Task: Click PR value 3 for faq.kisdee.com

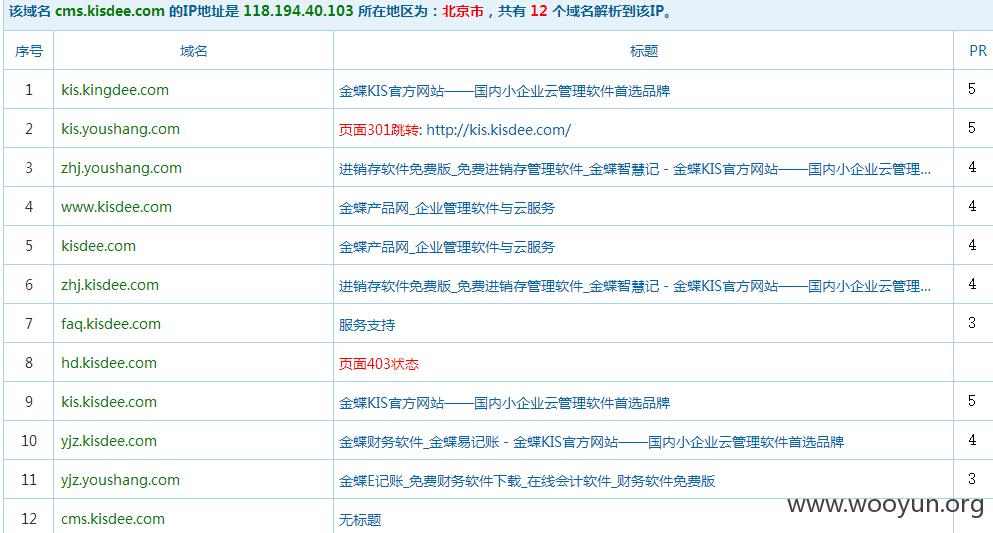Action: pyautogui.click(x=972, y=323)
